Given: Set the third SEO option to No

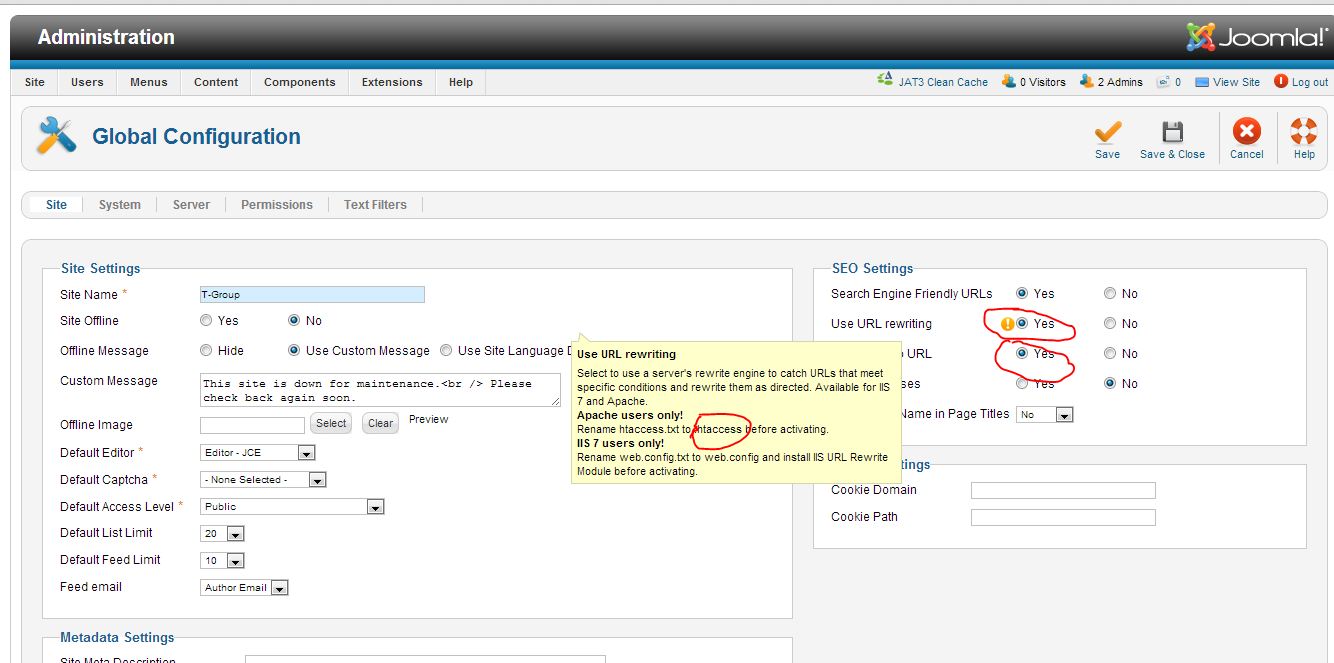Looking at the screenshot, I should coord(1110,354).
